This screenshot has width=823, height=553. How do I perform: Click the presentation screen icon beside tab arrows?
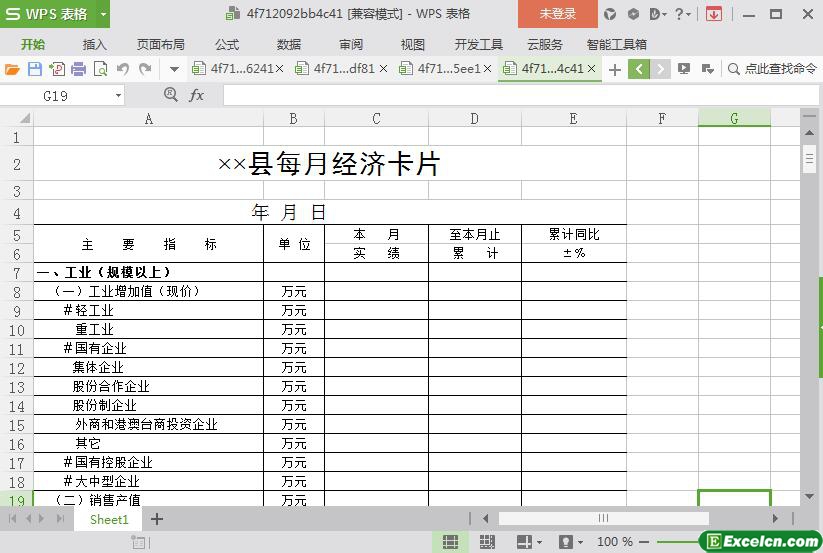(x=683, y=69)
